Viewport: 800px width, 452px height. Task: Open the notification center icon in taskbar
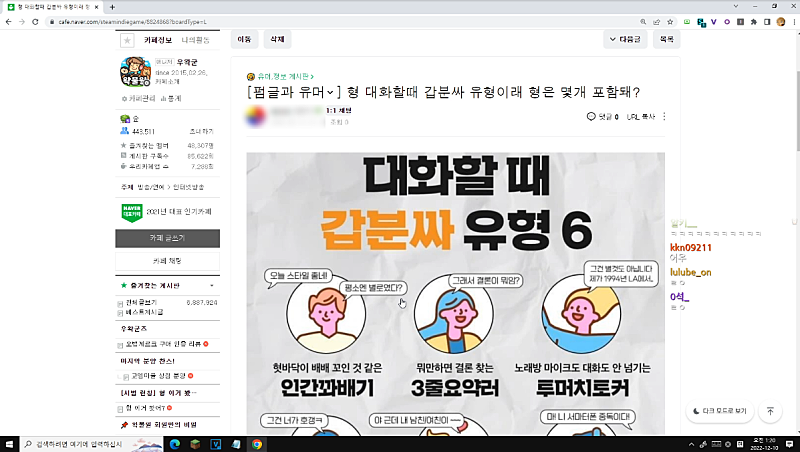(789, 444)
